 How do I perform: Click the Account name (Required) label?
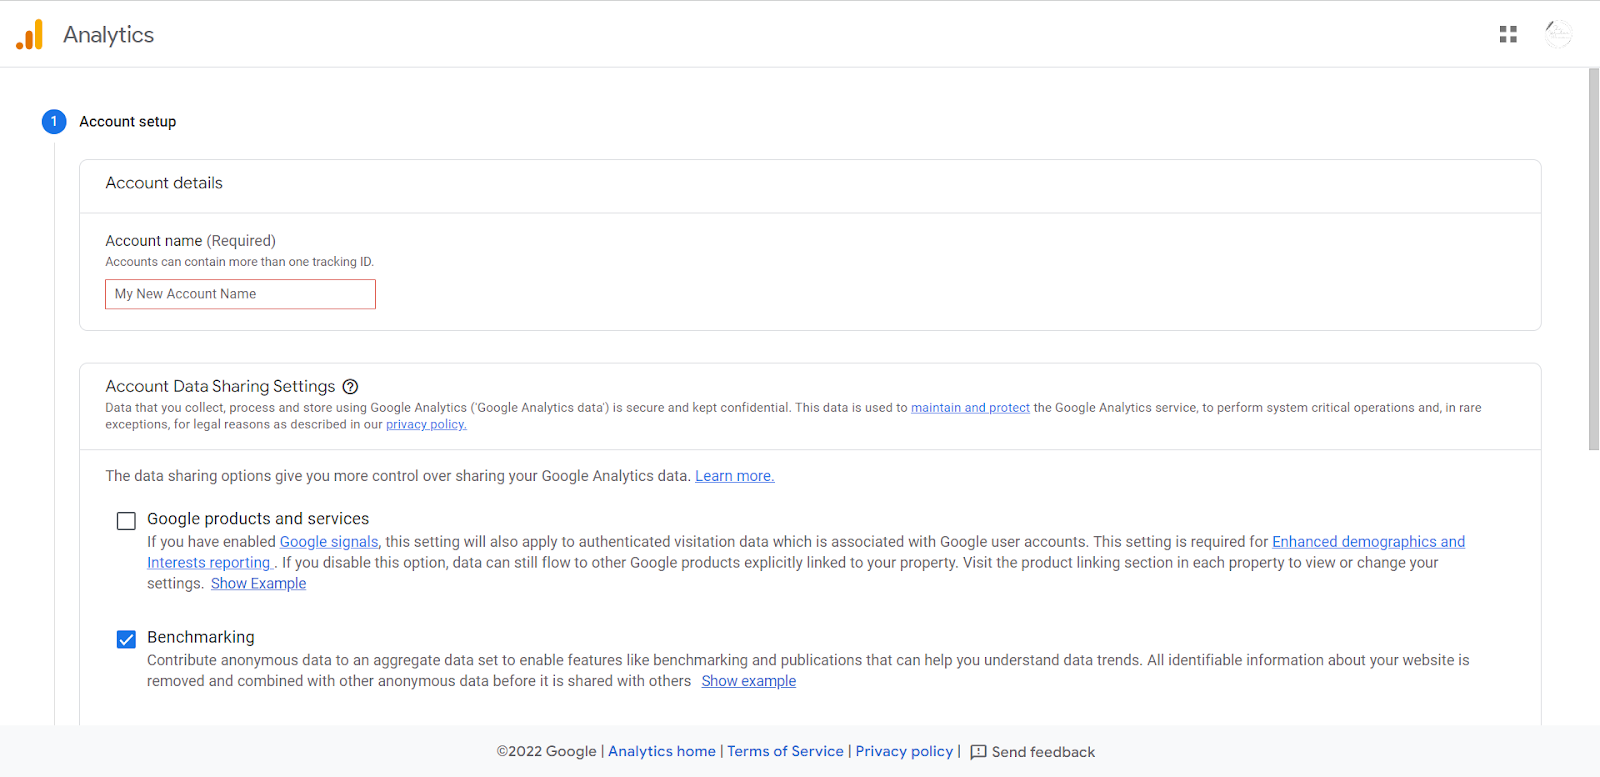click(190, 241)
